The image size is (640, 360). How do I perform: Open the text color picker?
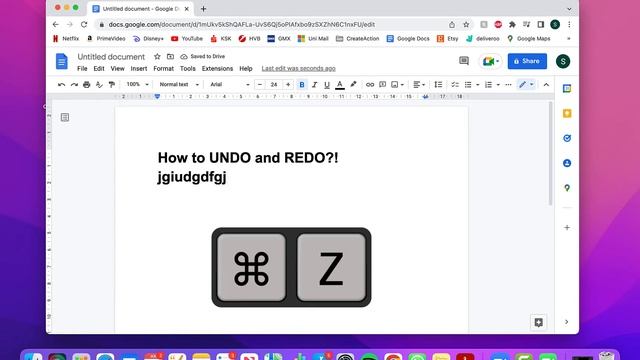[340, 84]
